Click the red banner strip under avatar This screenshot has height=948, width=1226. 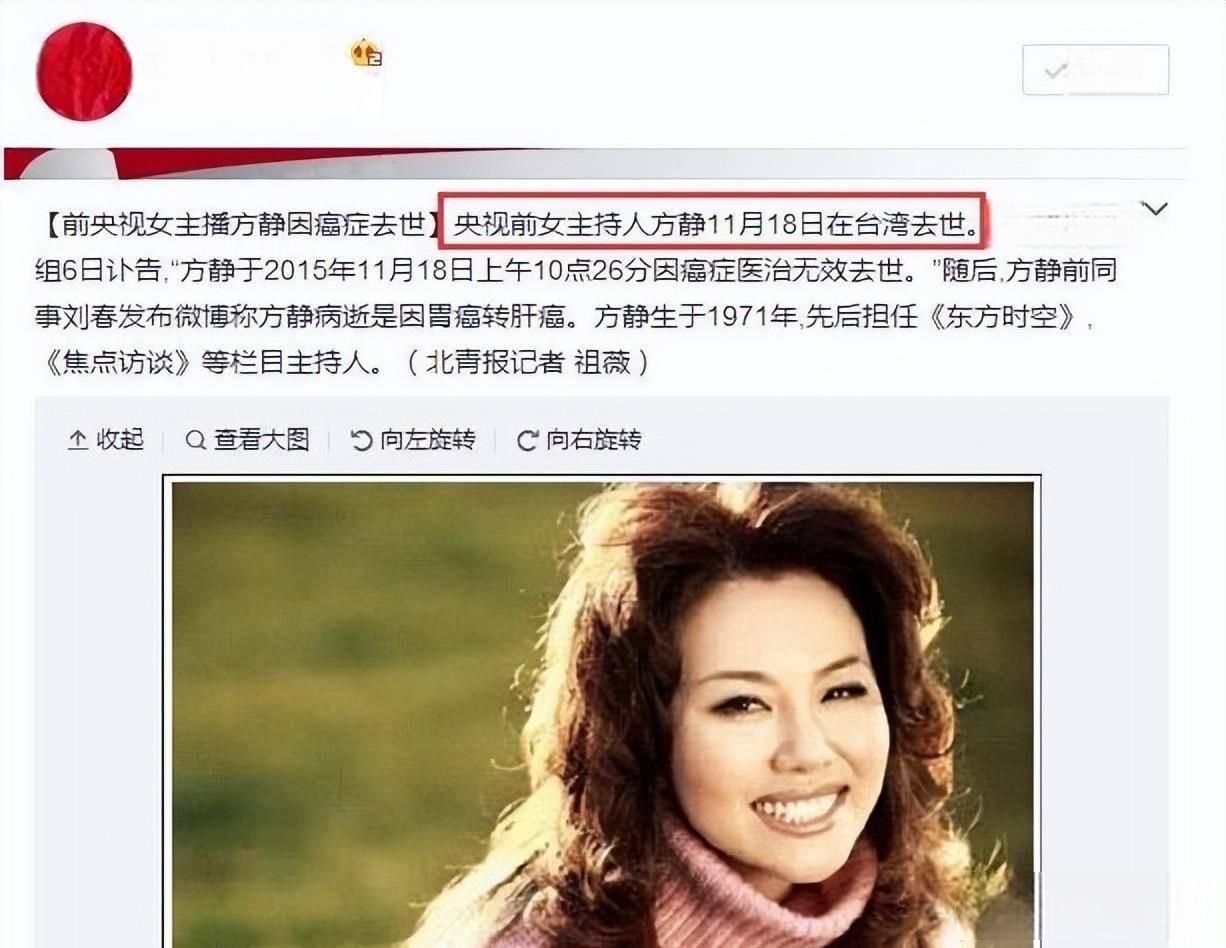(595, 163)
